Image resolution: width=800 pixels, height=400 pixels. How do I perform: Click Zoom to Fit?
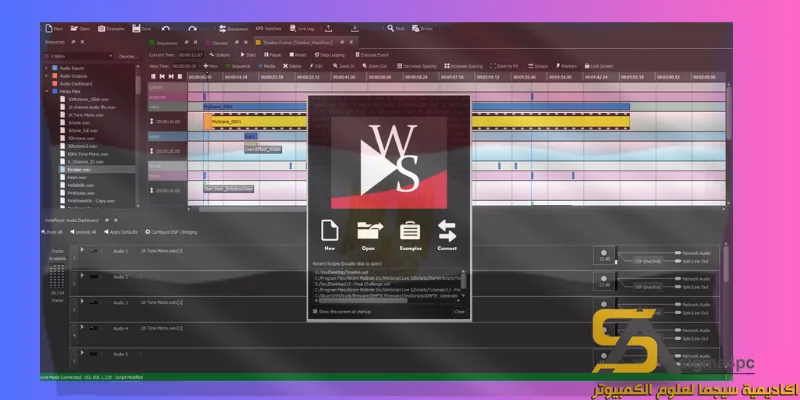pyautogui.click(x=504, y=66)
